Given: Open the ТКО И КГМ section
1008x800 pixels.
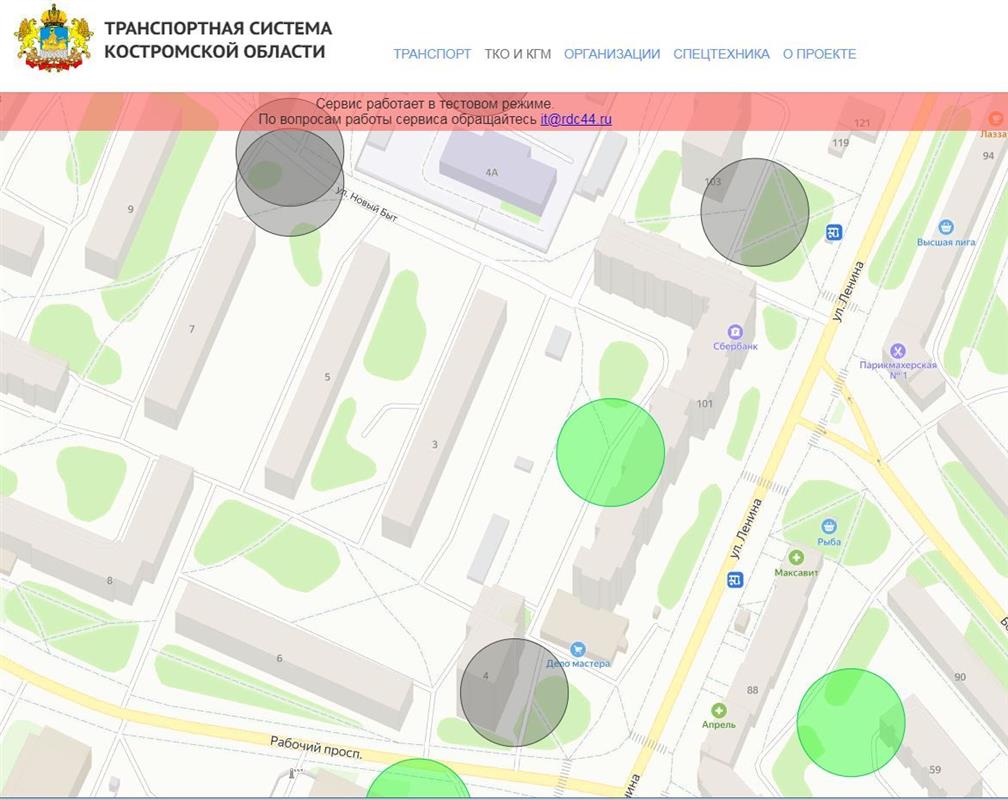Looking at the screenshot, I should pyautogui.click(x=518, y=54).
